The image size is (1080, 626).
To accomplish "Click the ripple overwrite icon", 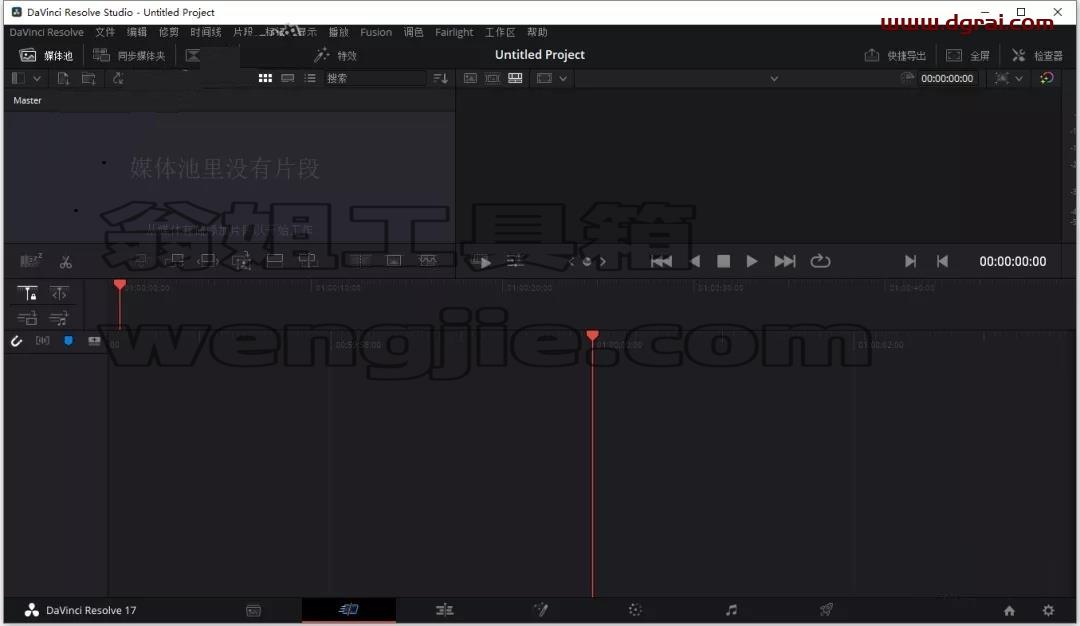I will coord(207,260).
